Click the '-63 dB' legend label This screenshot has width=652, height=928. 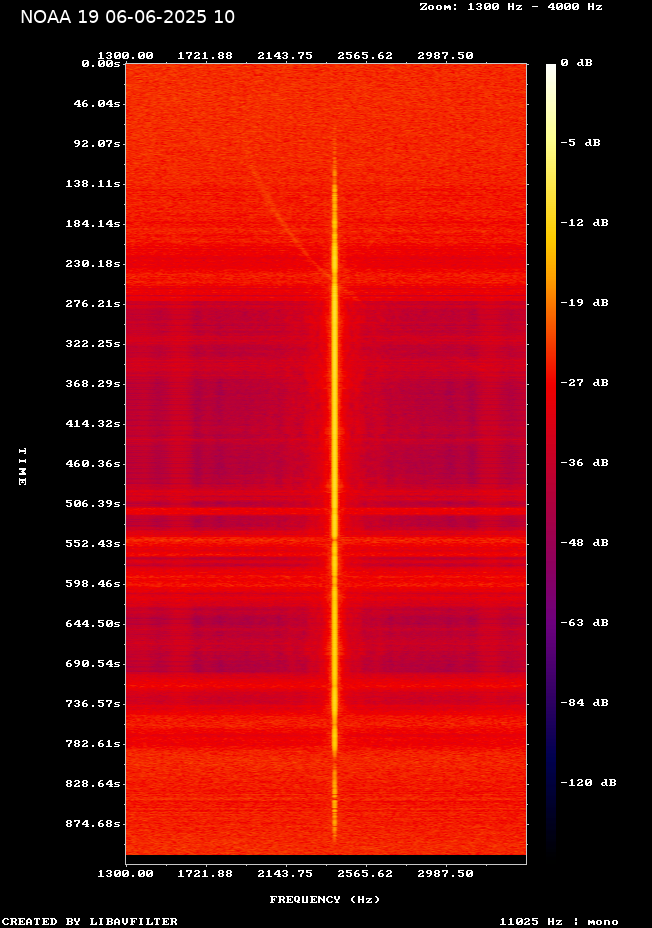point(585,623)
